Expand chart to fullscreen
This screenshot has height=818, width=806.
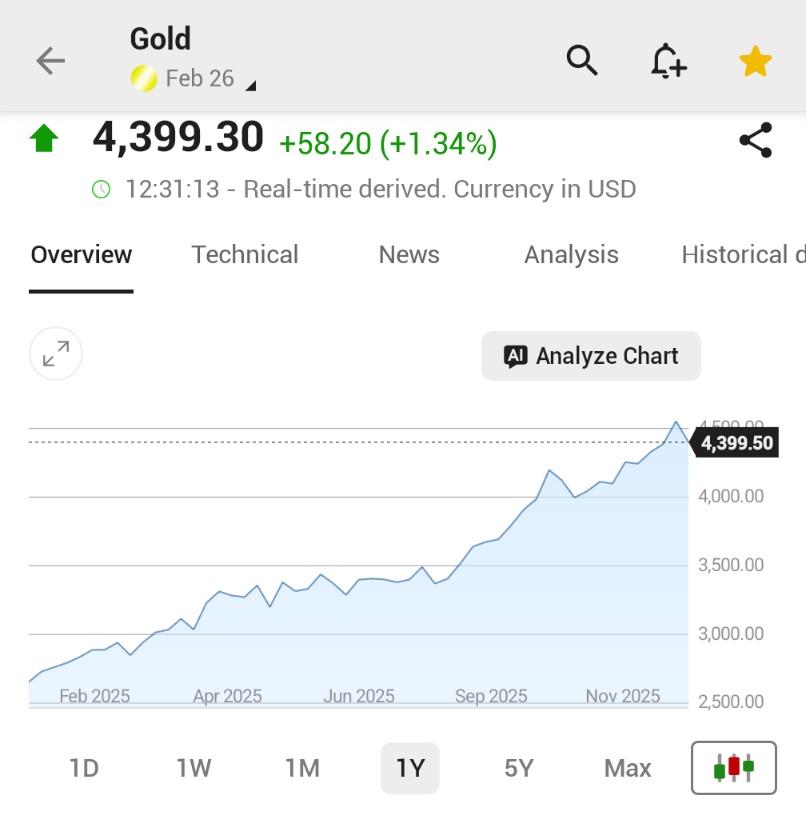[x=56, y=354]
